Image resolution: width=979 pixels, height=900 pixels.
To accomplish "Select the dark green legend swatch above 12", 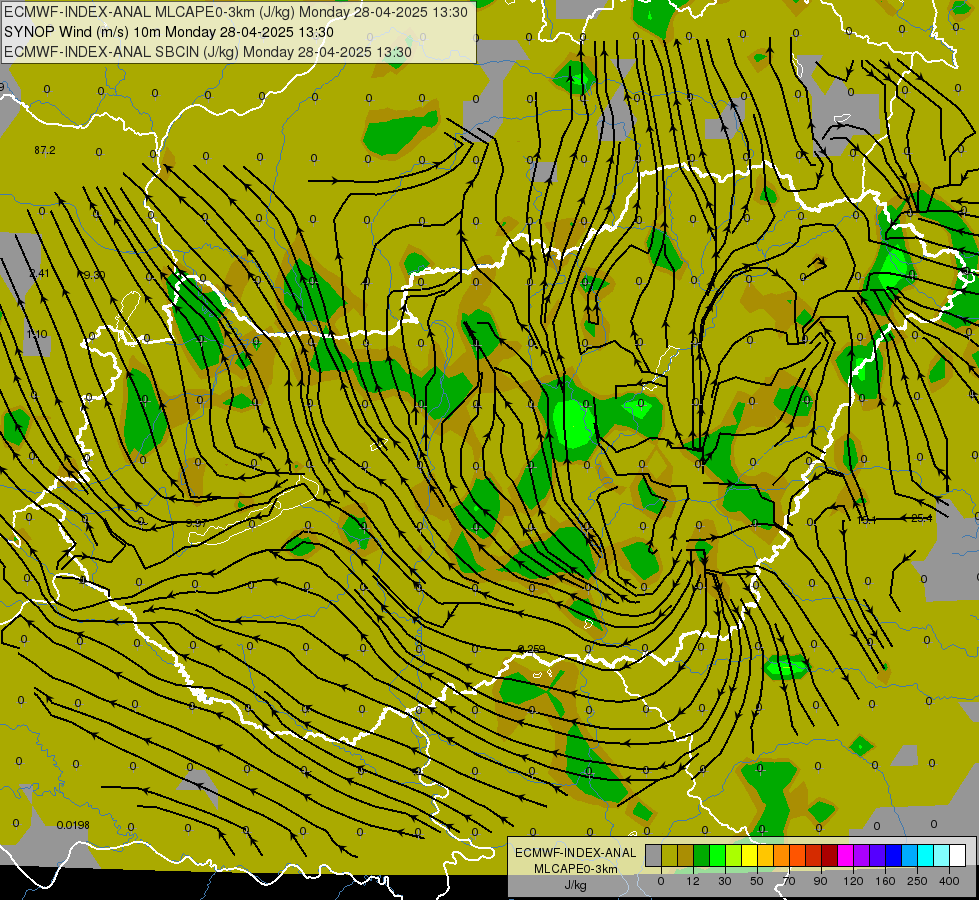I will click(702, 856).
